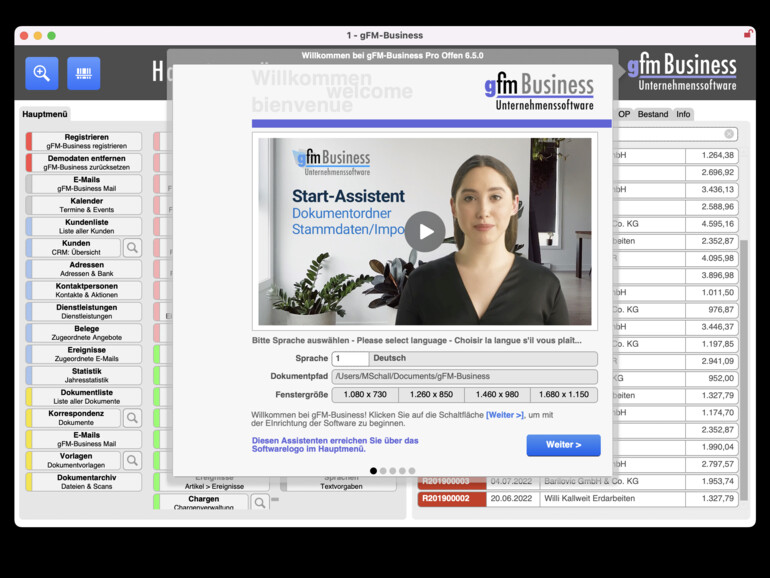
Task: Click amount cell 1.264,38
Action: (x=712, y=155)
